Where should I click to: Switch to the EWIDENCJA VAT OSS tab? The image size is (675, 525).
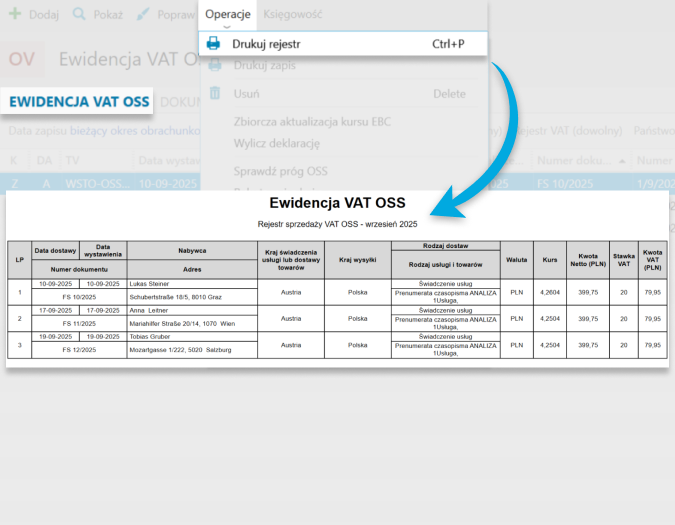(79, 101)
